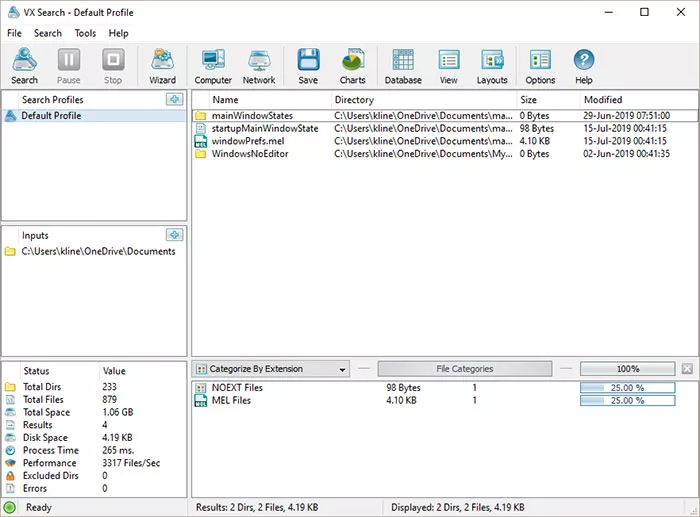Image resolution: width=700 pixels, height=517 pixels.
Task: Save results with the Save icon
Action: tap(308, 66)
